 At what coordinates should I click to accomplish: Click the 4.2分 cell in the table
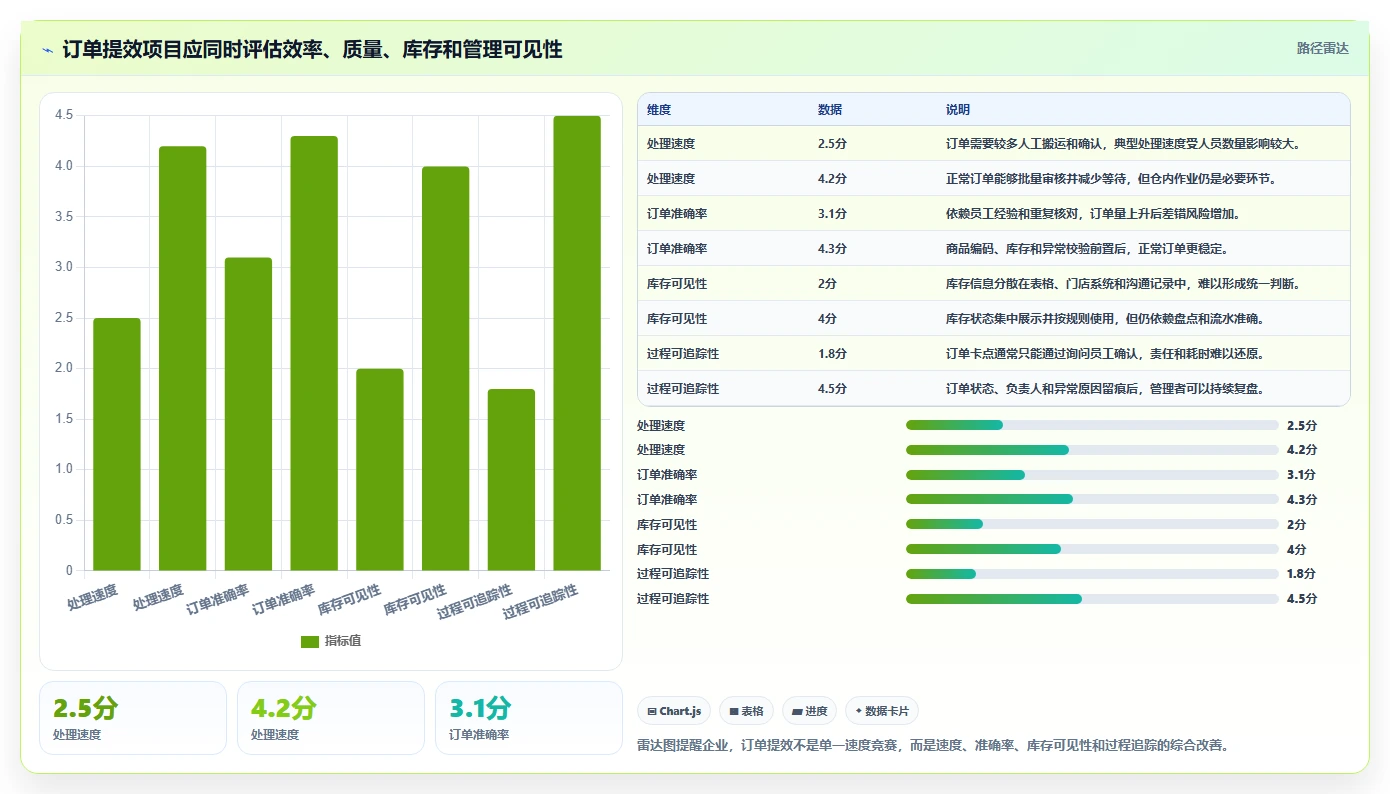coord(832,179)
